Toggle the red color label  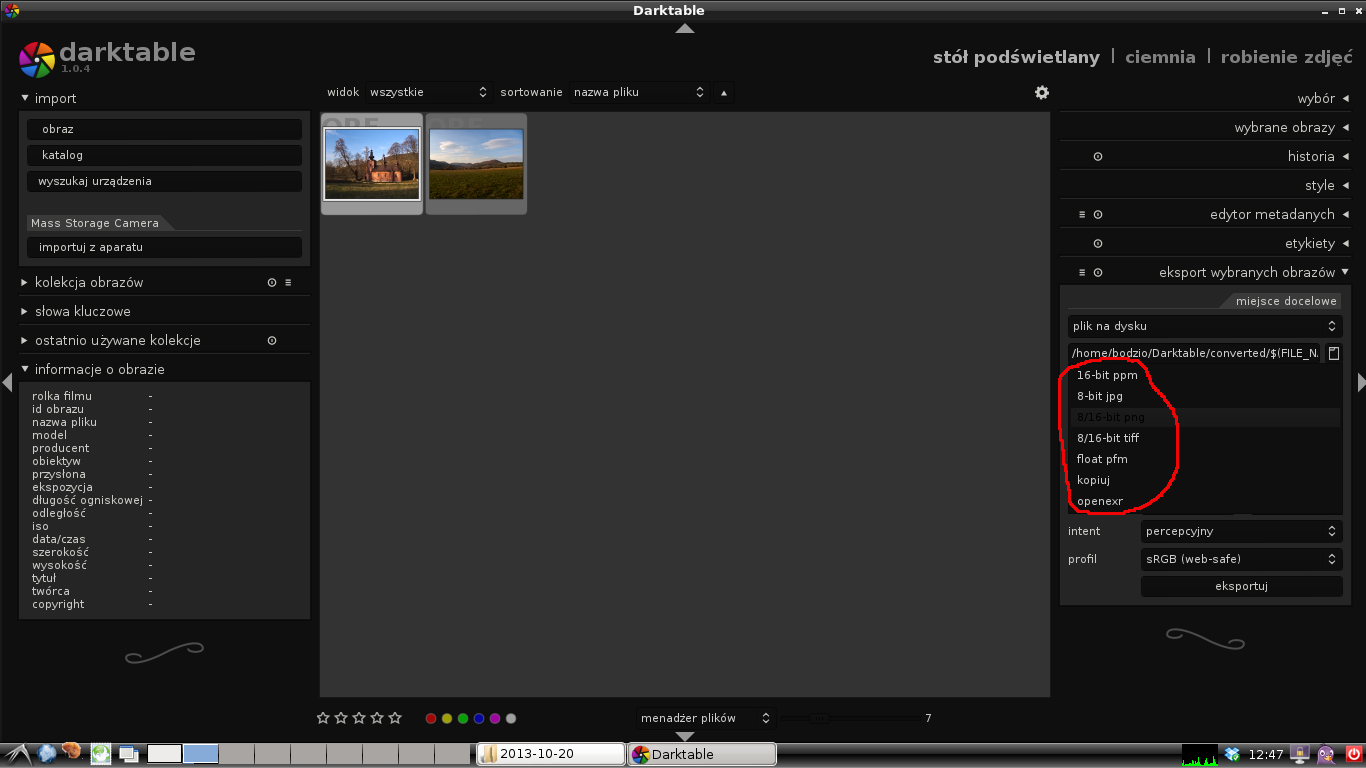(431, 718)
